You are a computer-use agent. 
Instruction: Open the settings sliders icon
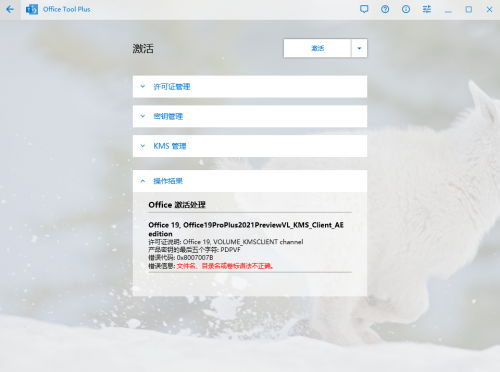pos(427,9)
